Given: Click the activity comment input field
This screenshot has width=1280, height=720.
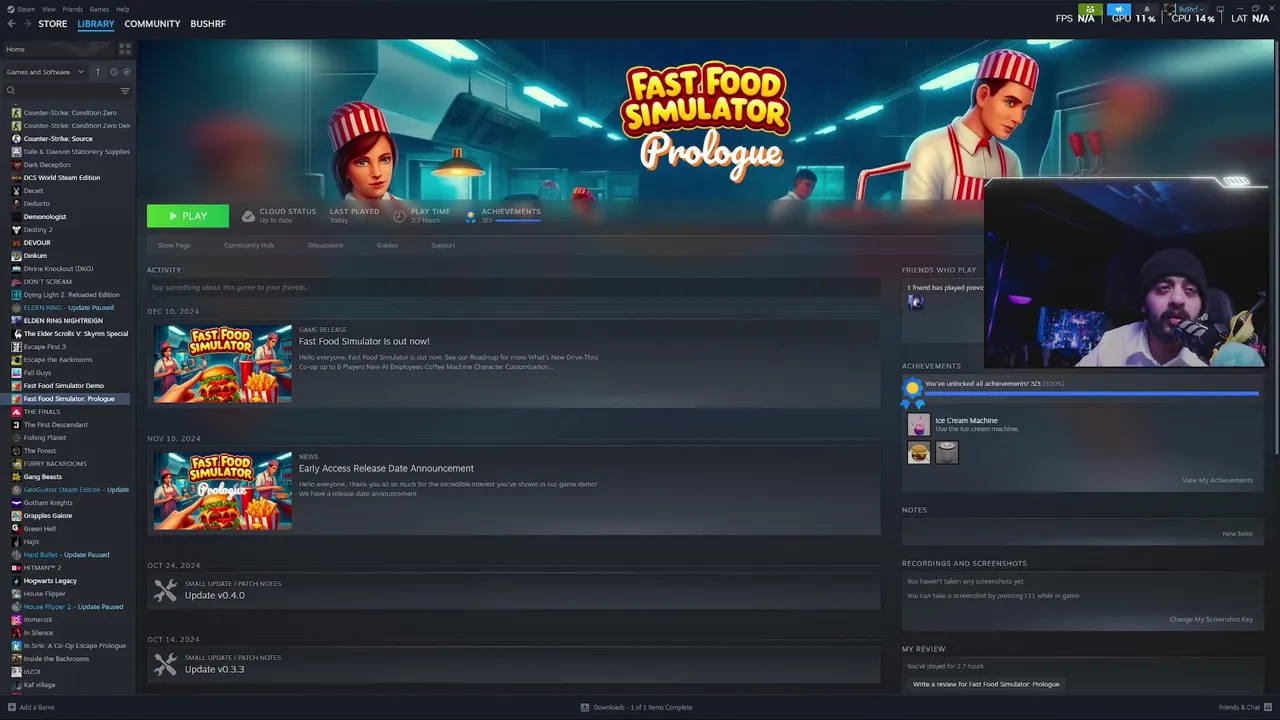Looking at the screenshot, I should coord(513,287).
